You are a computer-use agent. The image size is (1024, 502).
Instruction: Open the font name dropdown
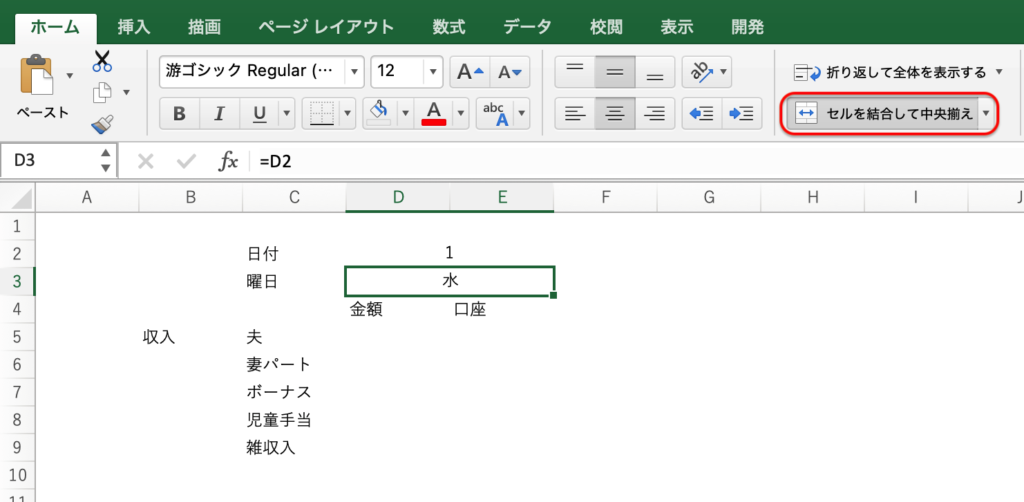[354, 72]
